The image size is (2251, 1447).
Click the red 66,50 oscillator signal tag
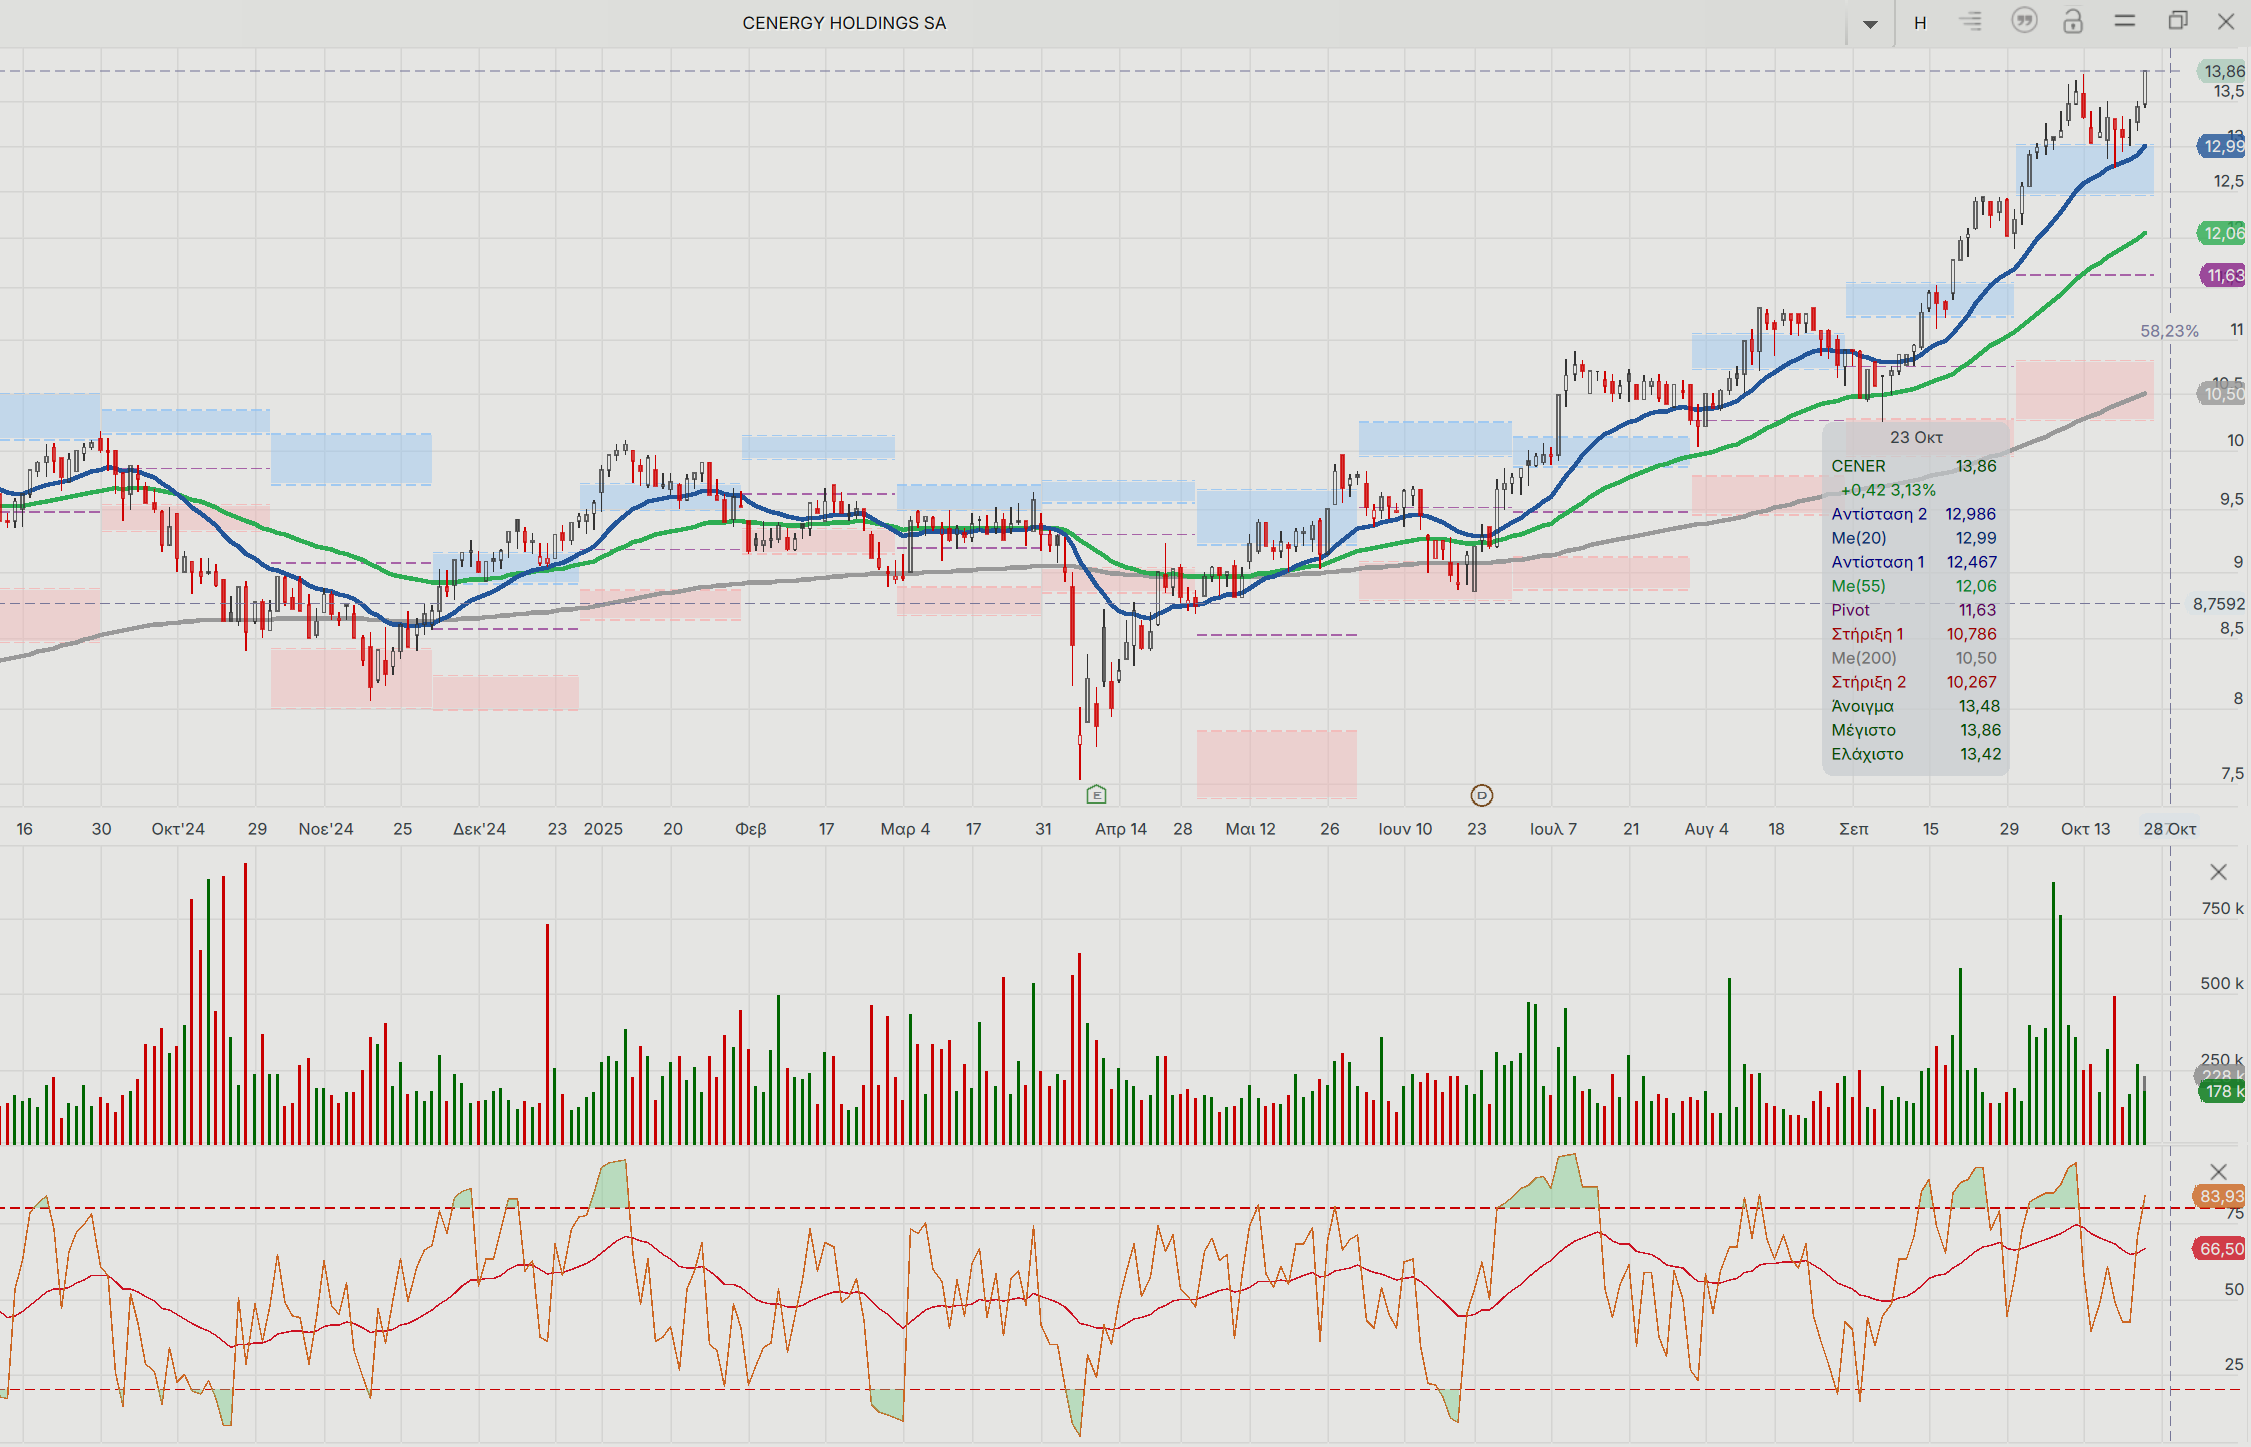pos(2220,1248)
